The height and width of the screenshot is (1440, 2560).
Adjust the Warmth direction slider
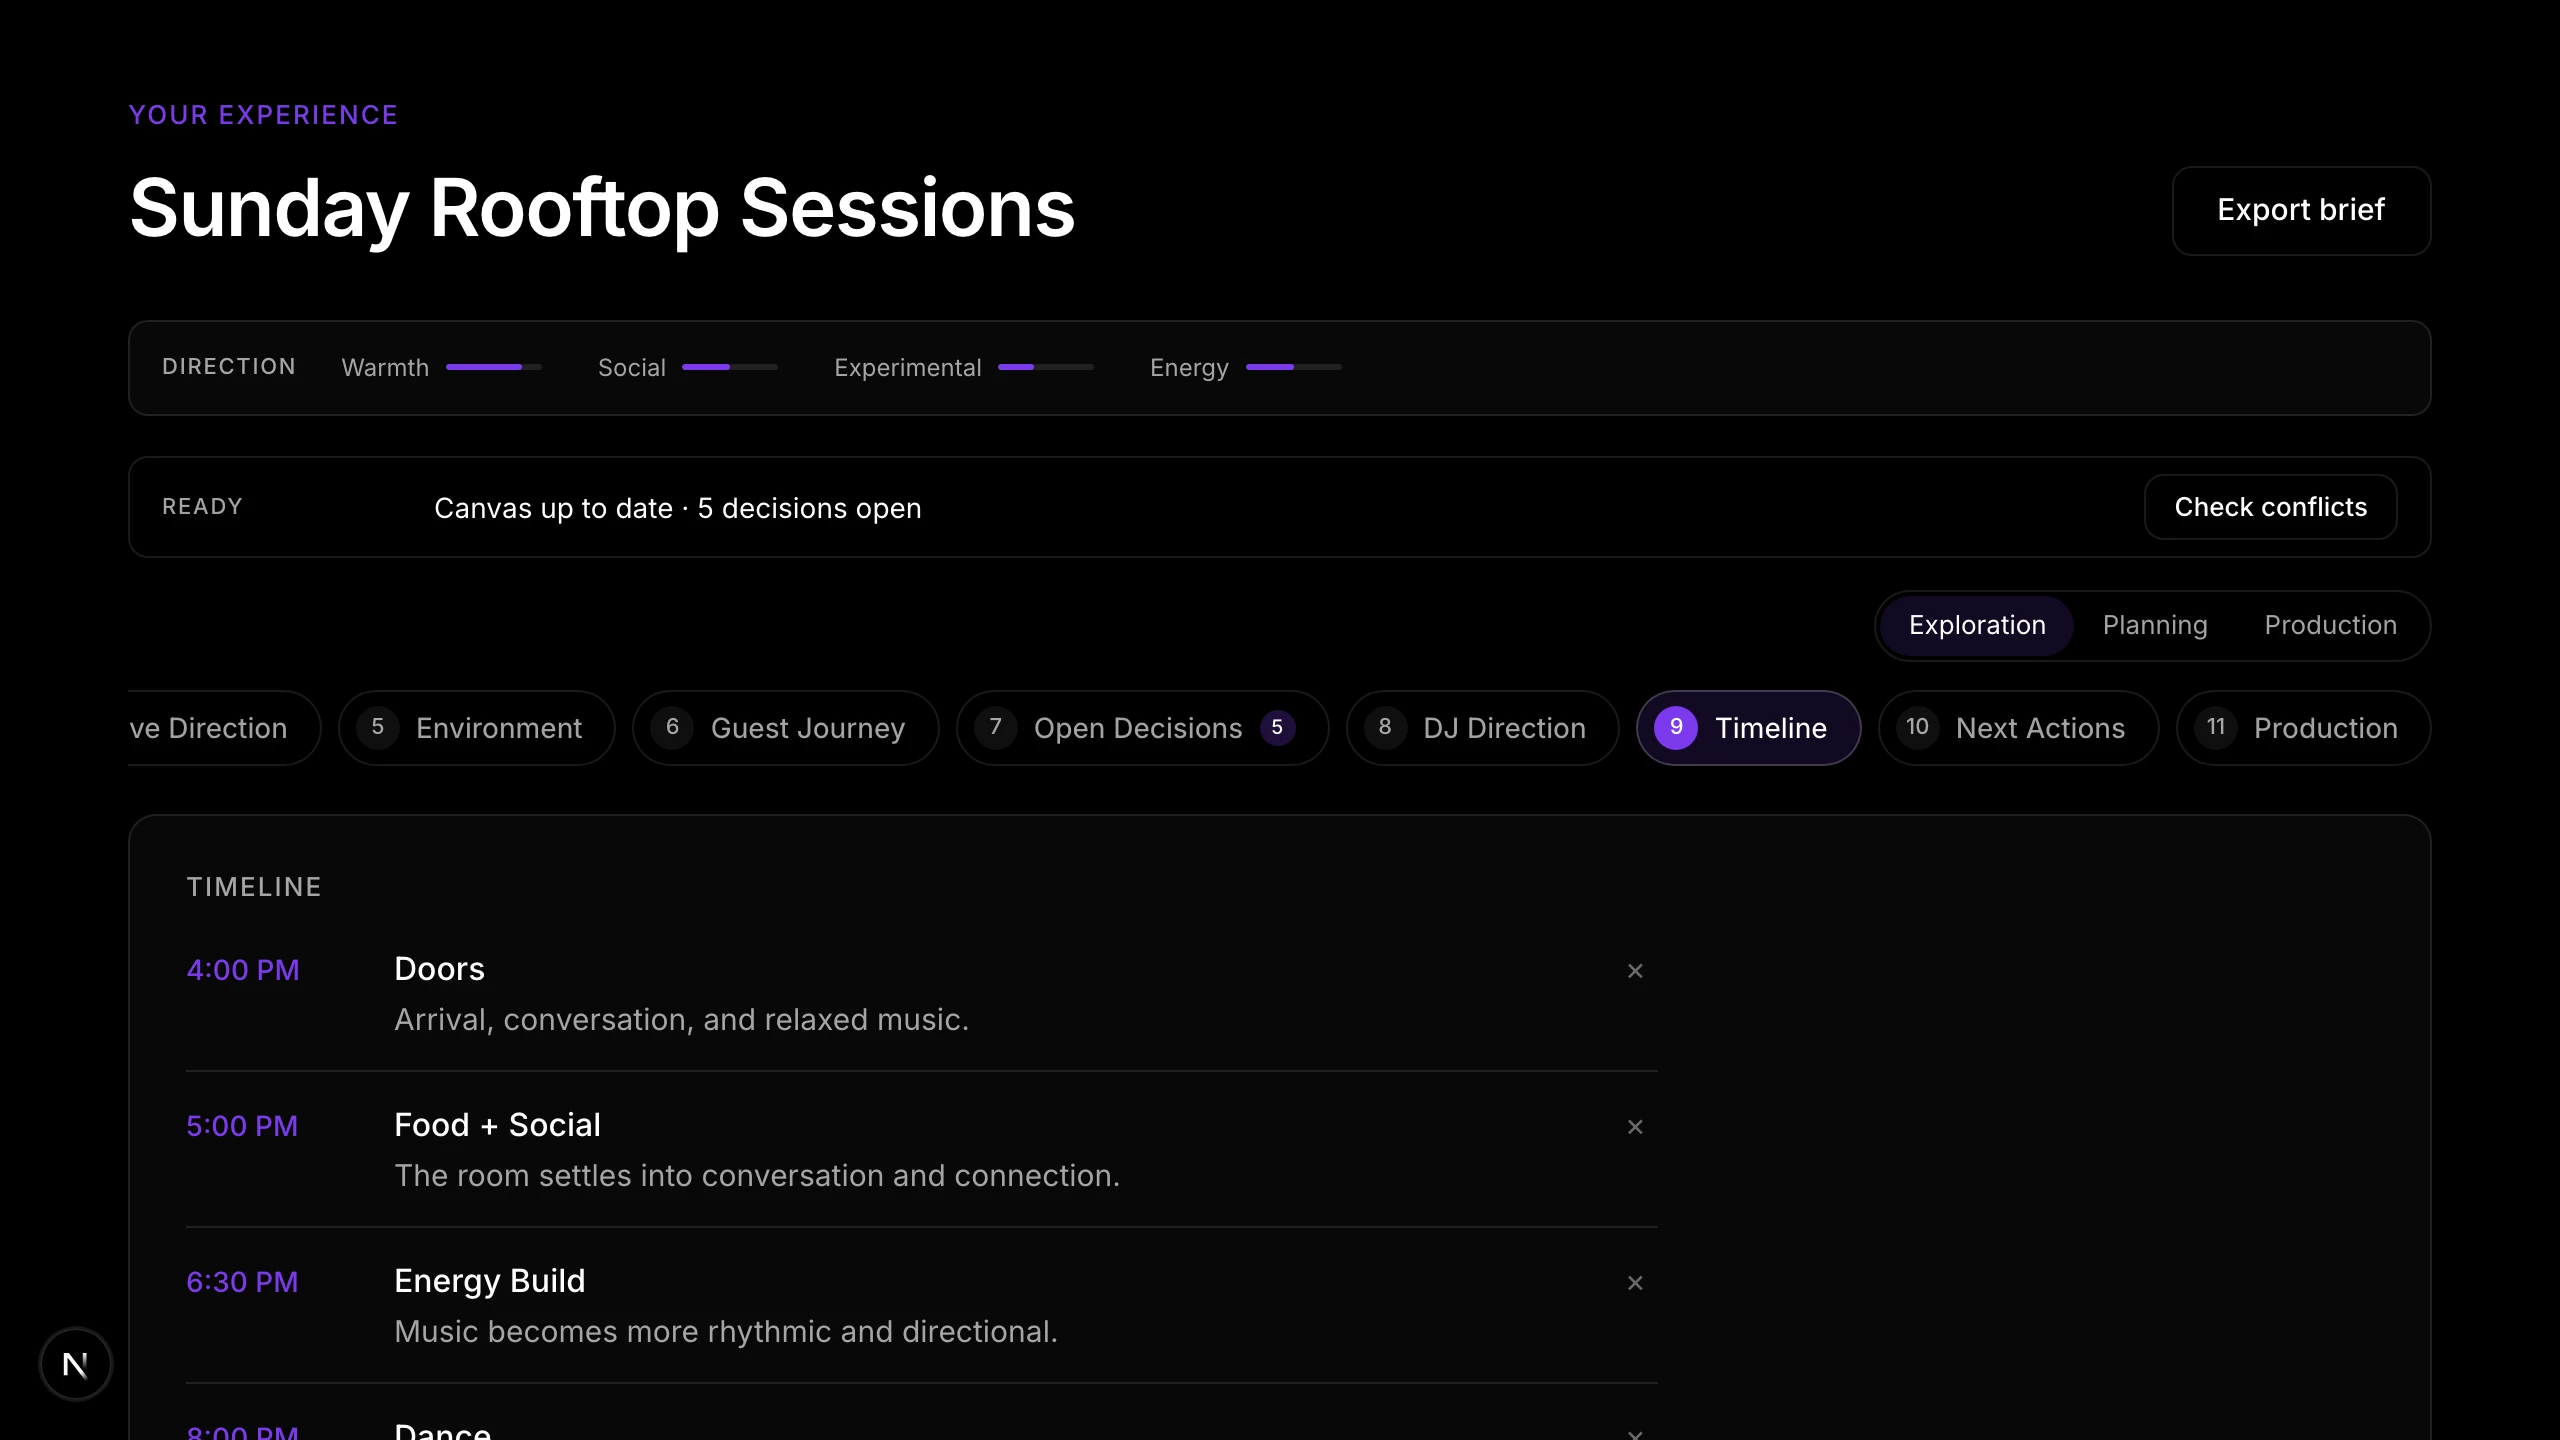(x=494, y=367)
